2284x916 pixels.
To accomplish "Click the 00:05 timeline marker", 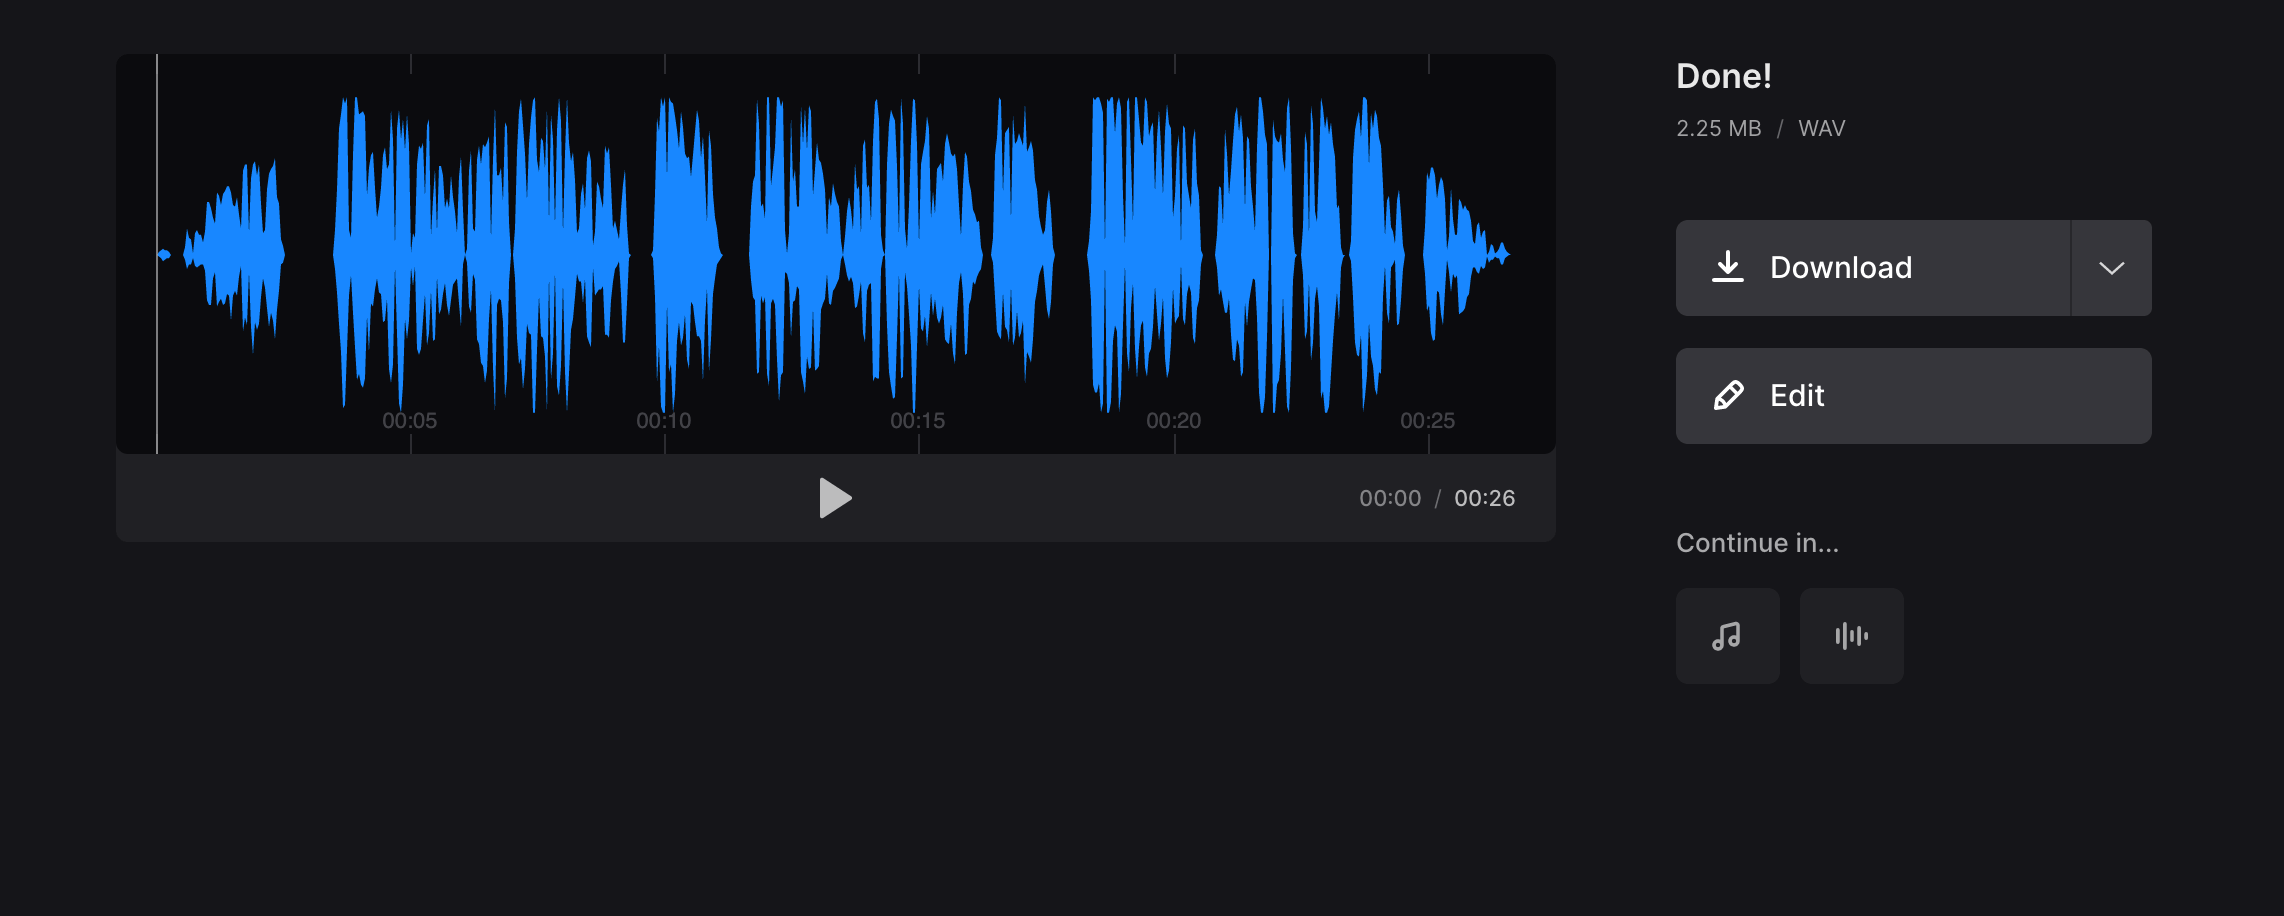I will pyautogui.click(x=411, y=420).
